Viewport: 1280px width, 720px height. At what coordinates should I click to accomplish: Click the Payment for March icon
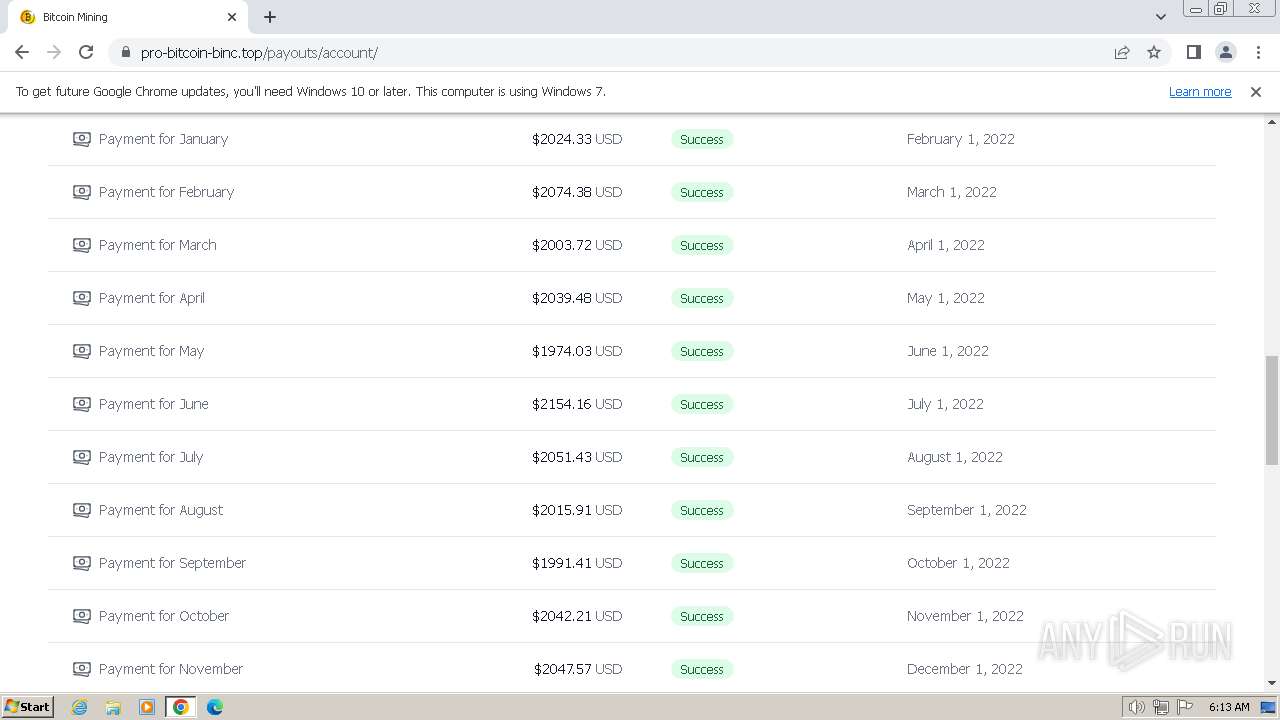[82, 245]
